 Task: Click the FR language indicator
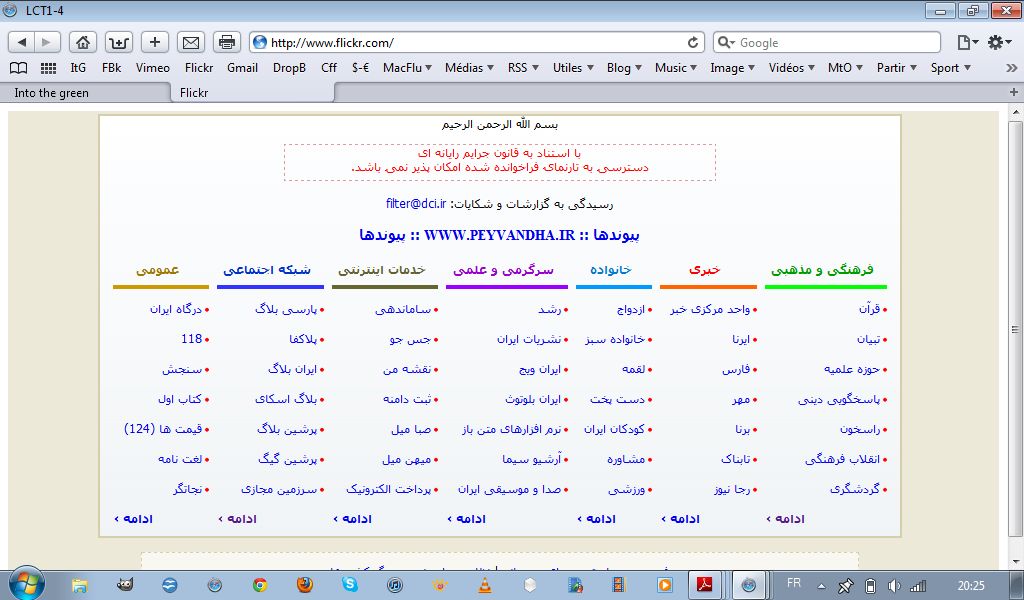[x=793, y=583]
